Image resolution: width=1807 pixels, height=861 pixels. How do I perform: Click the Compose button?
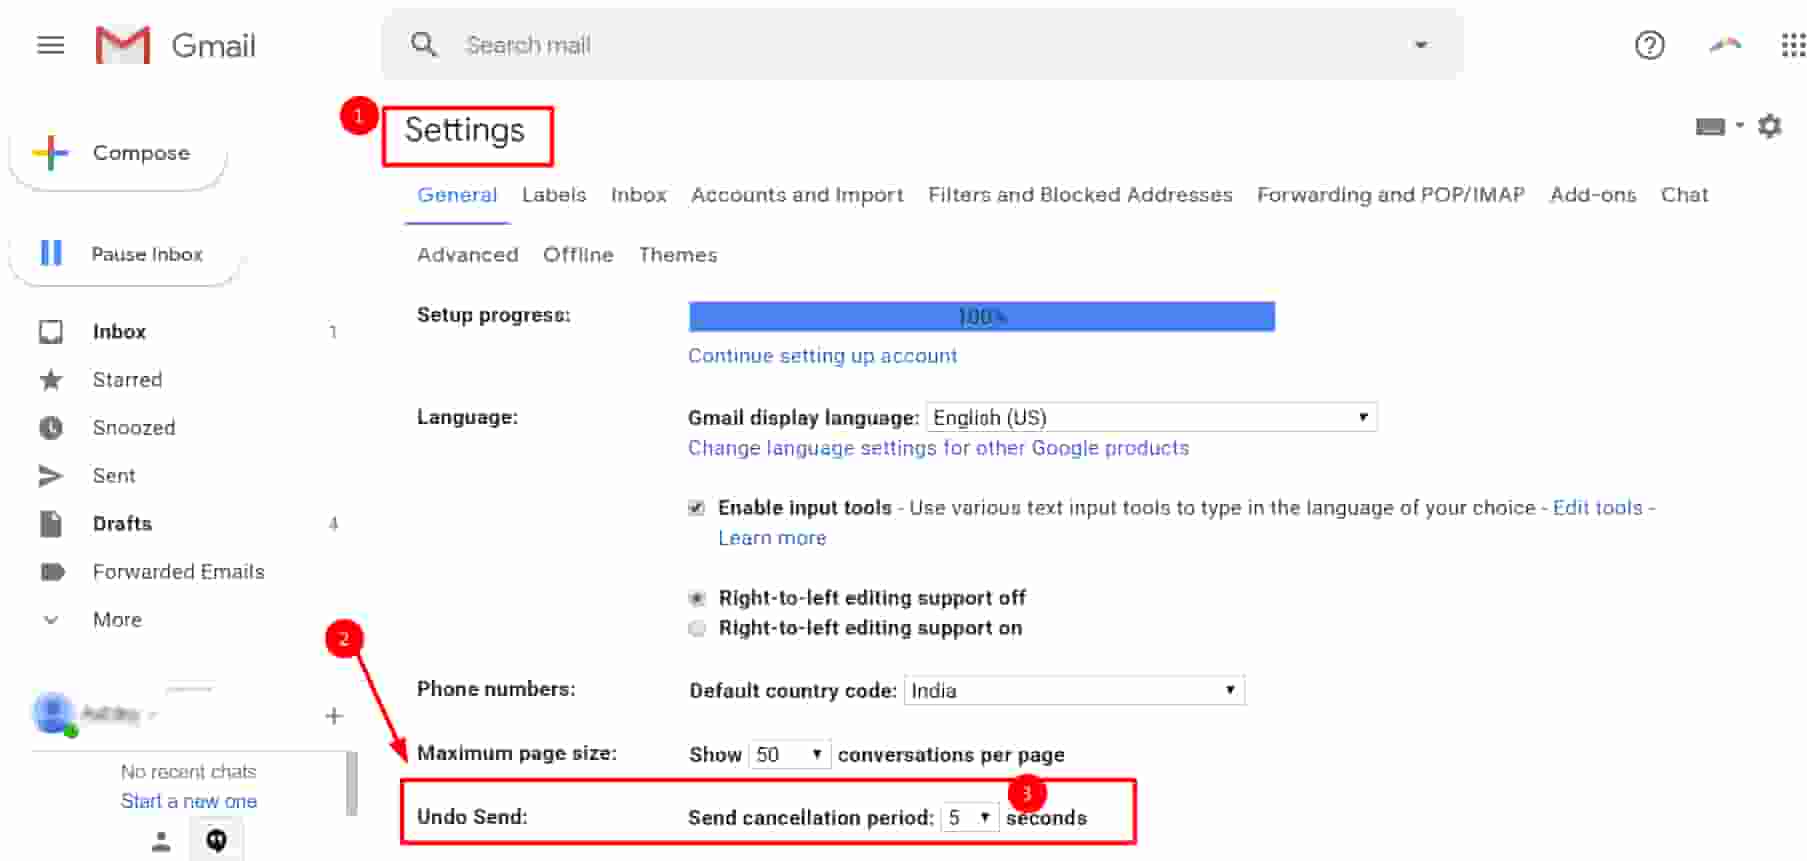pos(118,153)
